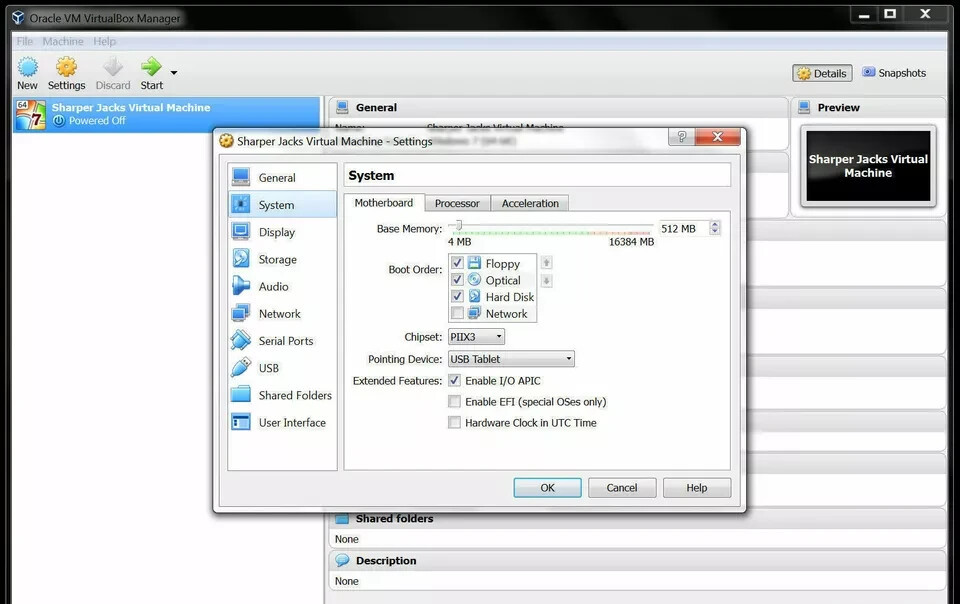Decrease base memory with the down stepper
Viewport: 960px width, 604px height.
click(x=714, y=232)
